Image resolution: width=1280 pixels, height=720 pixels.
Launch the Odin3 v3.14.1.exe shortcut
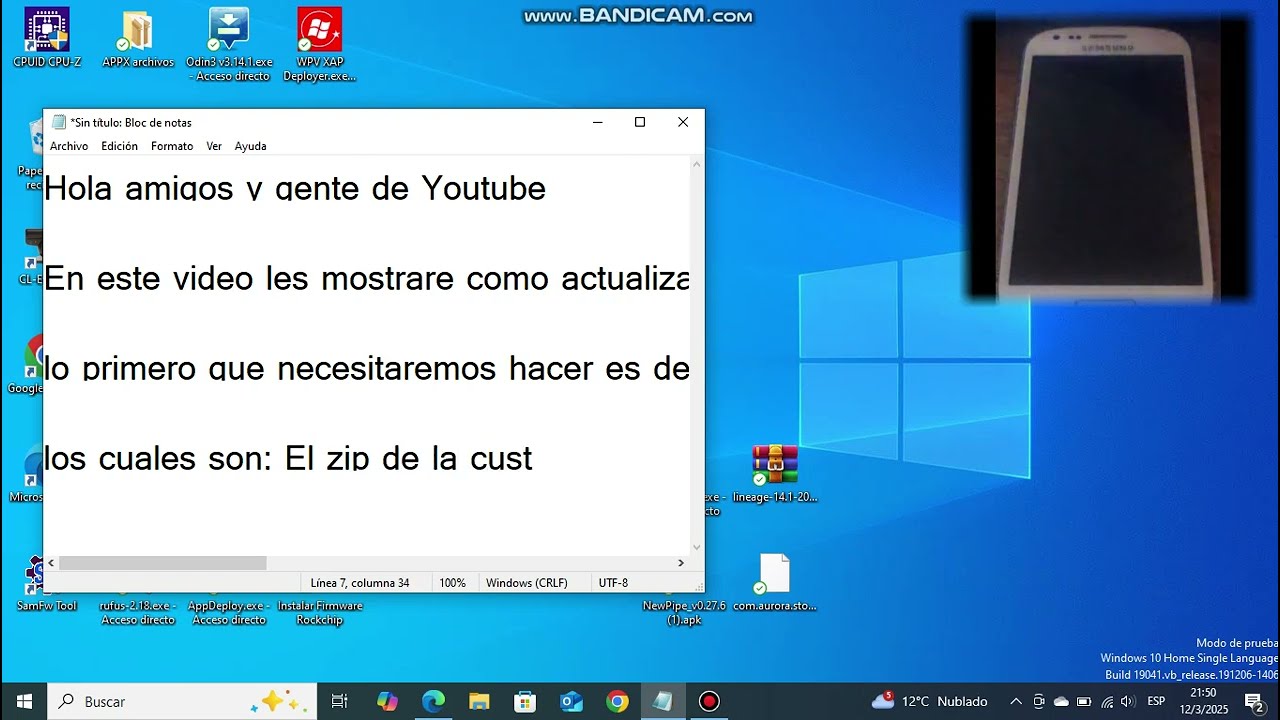click(x=229, y=45)
